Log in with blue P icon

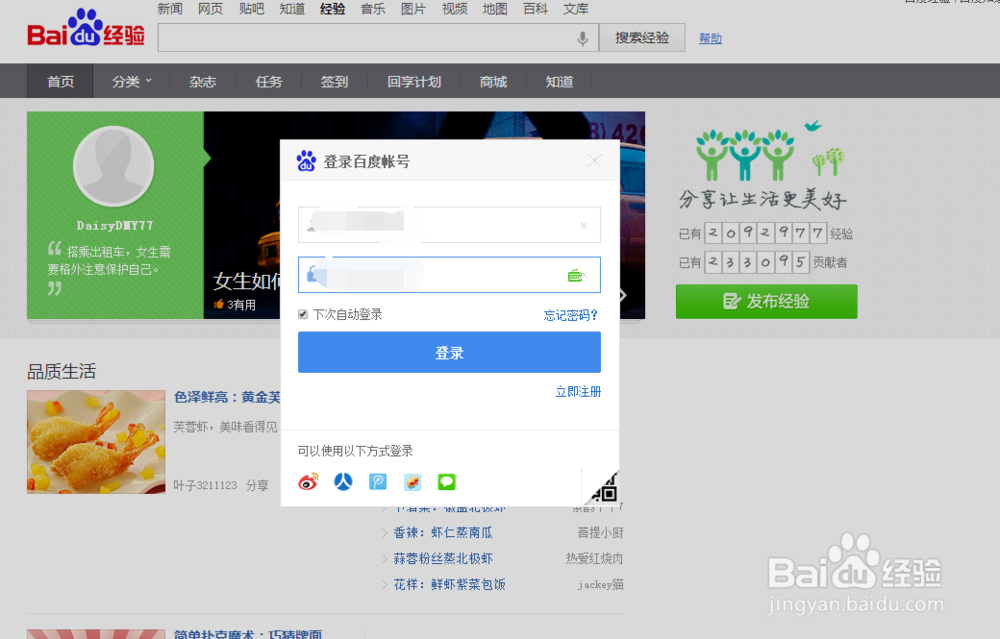tap(378, 482)
